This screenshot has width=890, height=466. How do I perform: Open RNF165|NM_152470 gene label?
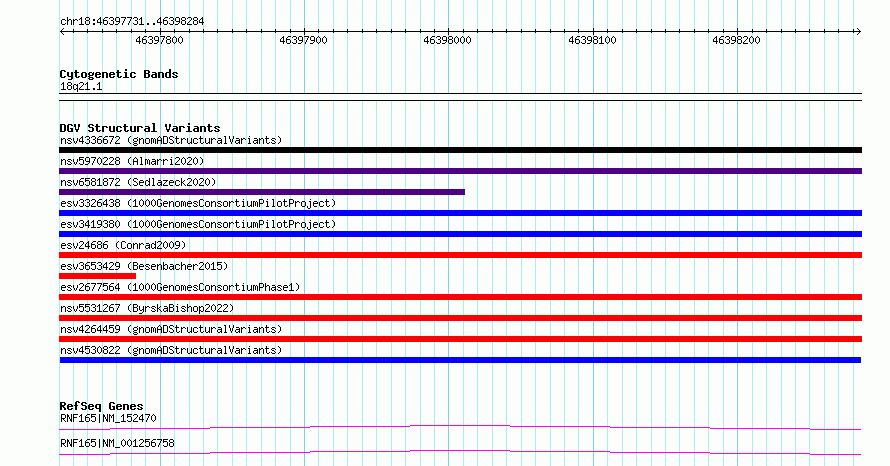point(108,418)
